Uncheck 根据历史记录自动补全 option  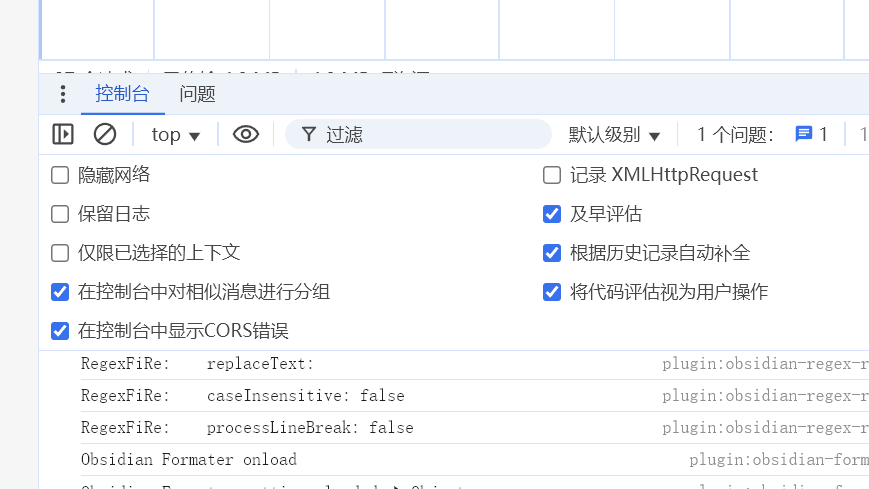552,253
